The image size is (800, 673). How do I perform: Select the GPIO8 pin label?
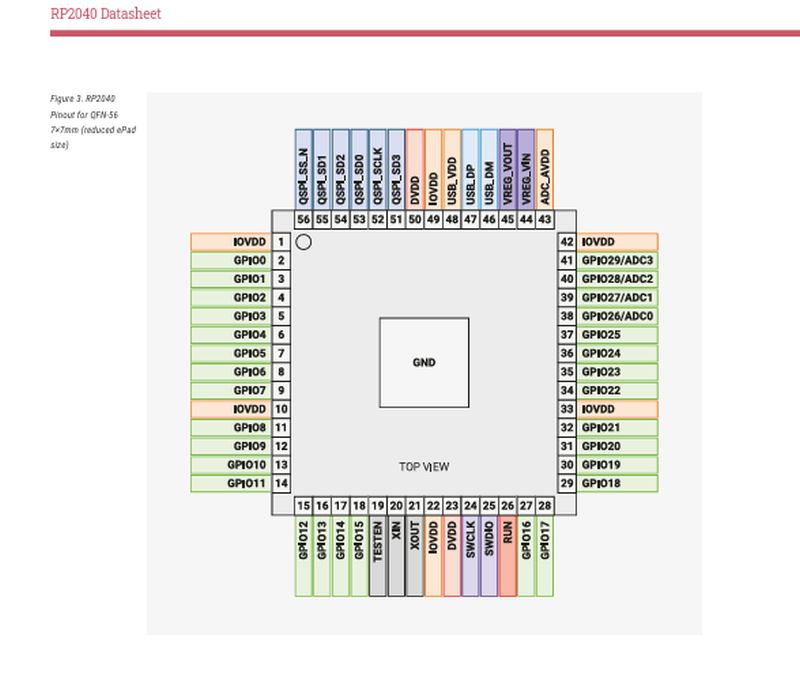coord(231,428)
